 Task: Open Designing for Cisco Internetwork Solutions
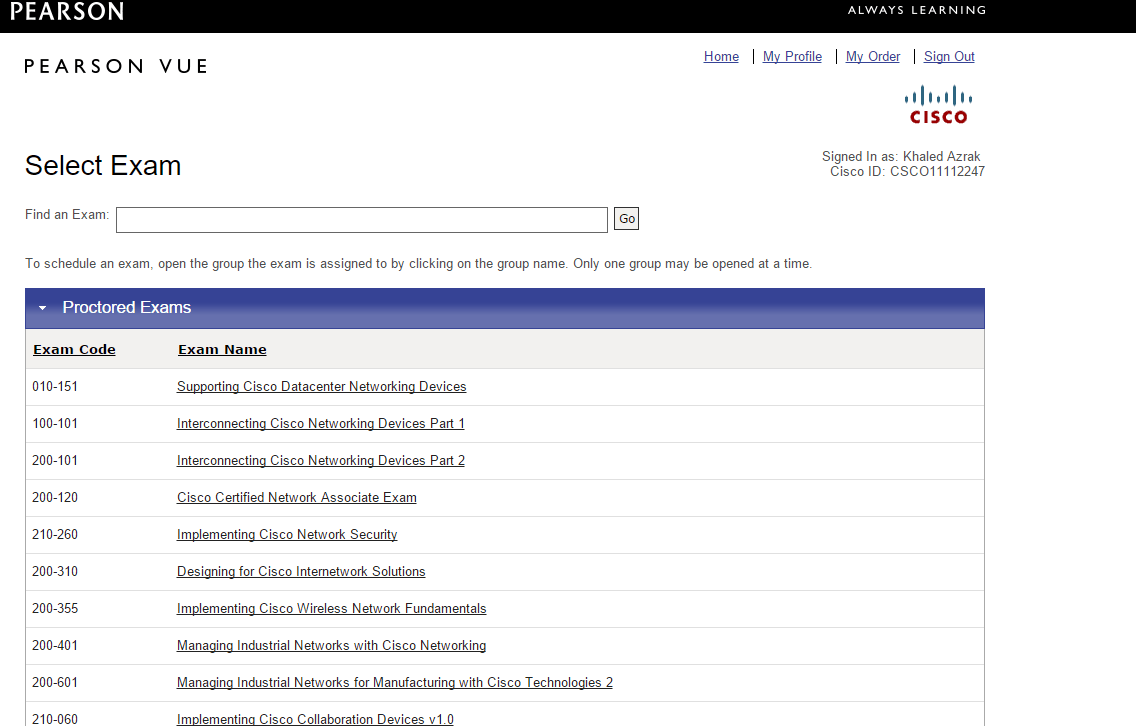point(301,572)
